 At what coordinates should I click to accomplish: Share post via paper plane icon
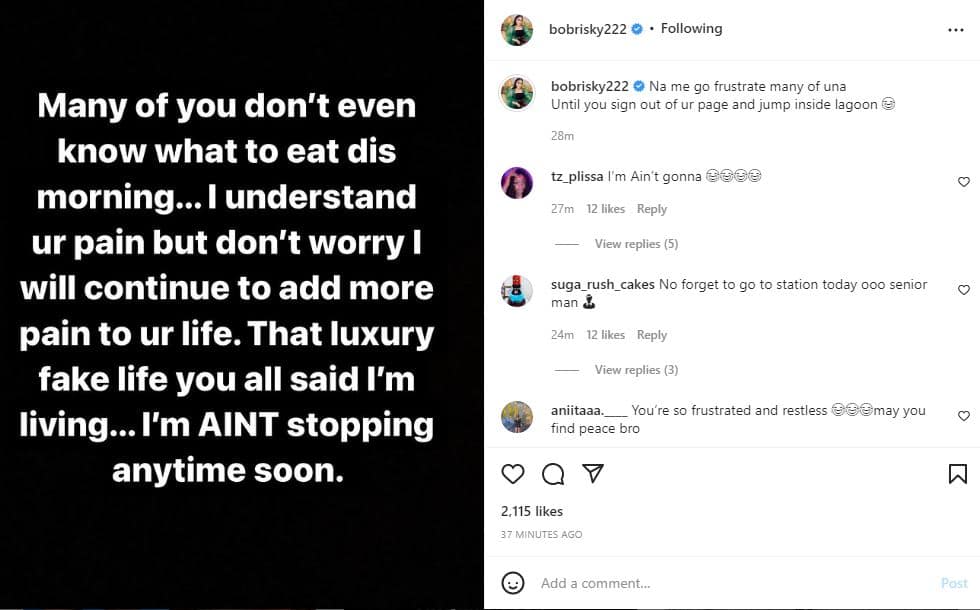(592, 473)
